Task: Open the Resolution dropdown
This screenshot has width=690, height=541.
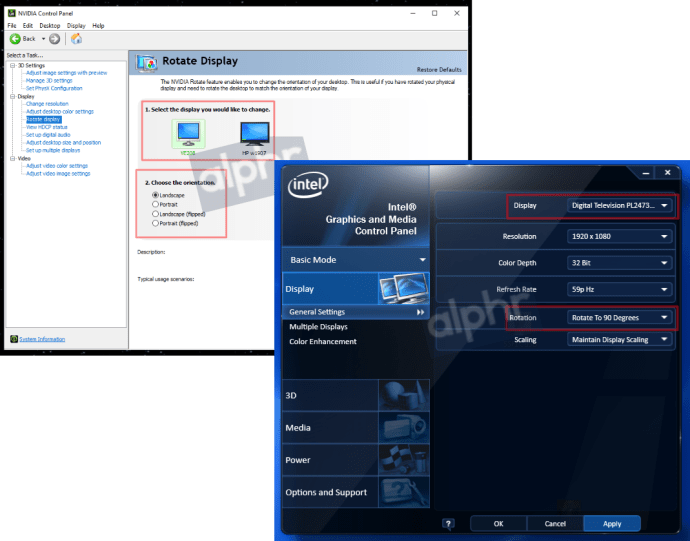Action: click(620, 236)
